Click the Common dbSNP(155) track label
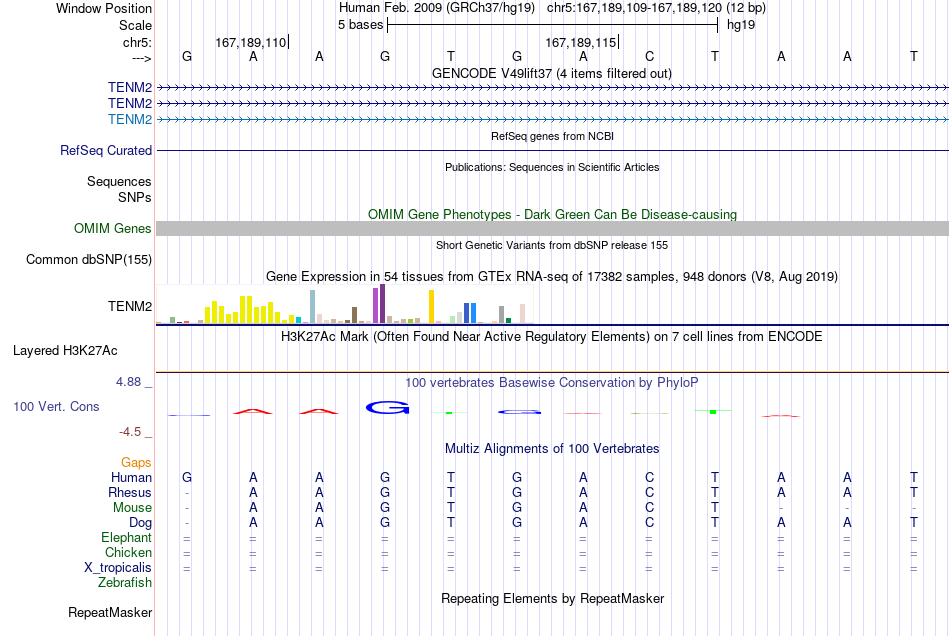 point(89,259)
